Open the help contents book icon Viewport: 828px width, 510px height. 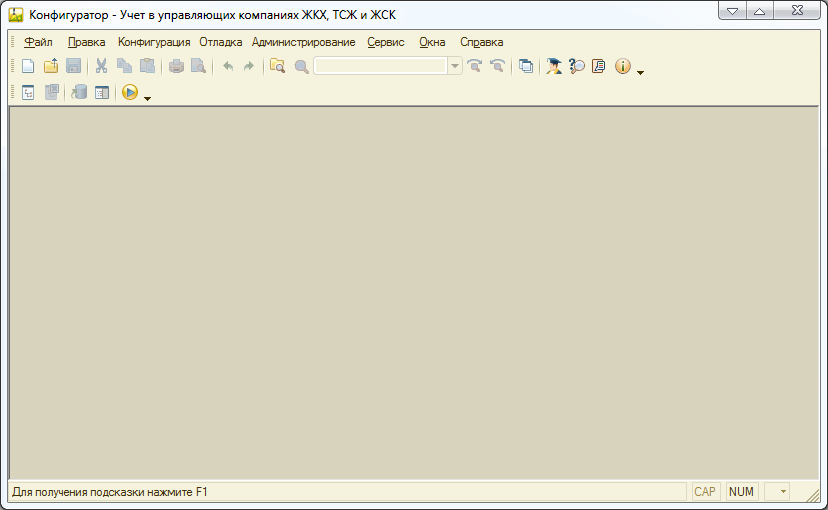(x=599, y=66)
